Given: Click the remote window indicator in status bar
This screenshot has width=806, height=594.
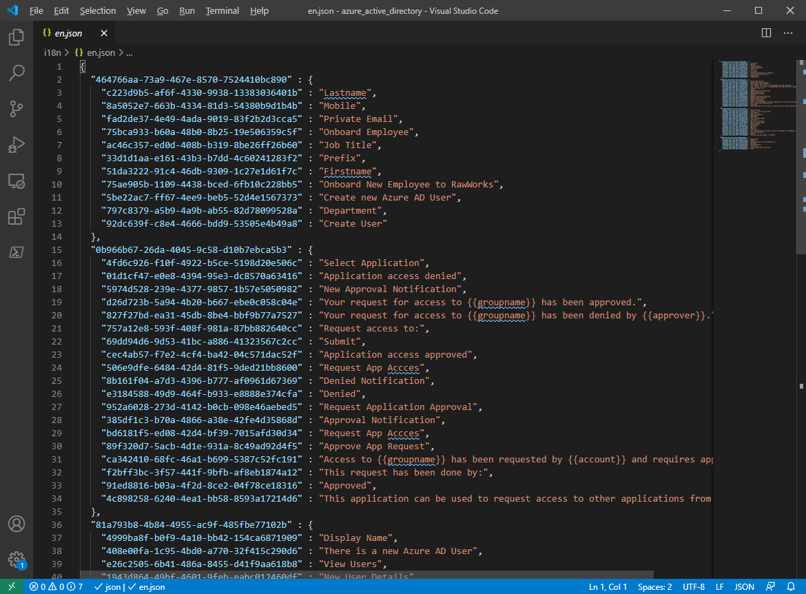Looking at the screenshot, I should click(11, 587).
